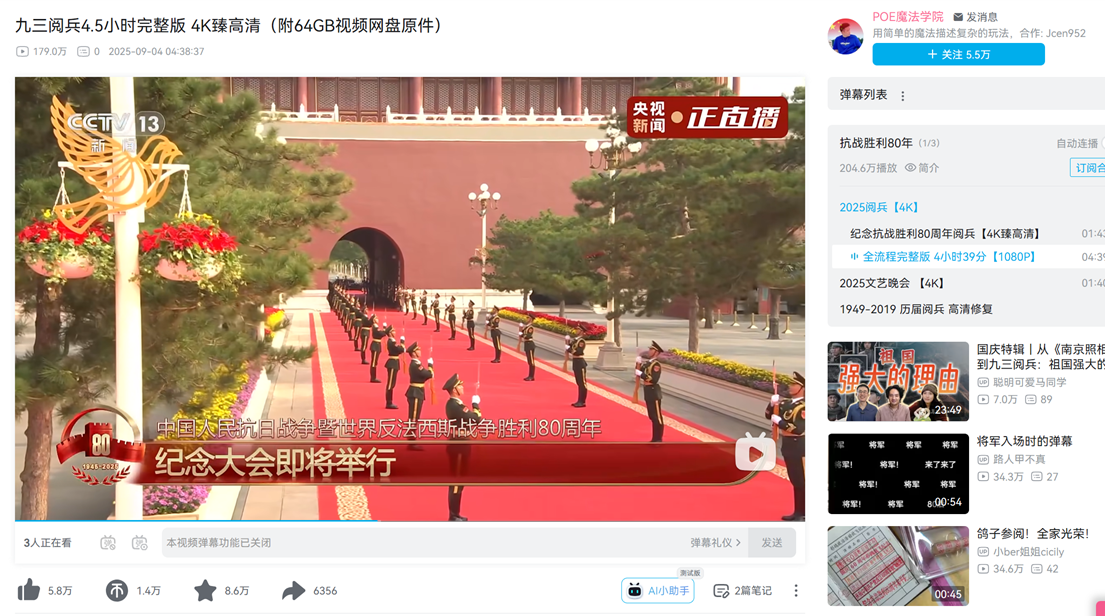Viewport: 1105px width, 616px height.
Task: Expand 弹幕礼仪 chevron link
Action: (x=715, y=543)
